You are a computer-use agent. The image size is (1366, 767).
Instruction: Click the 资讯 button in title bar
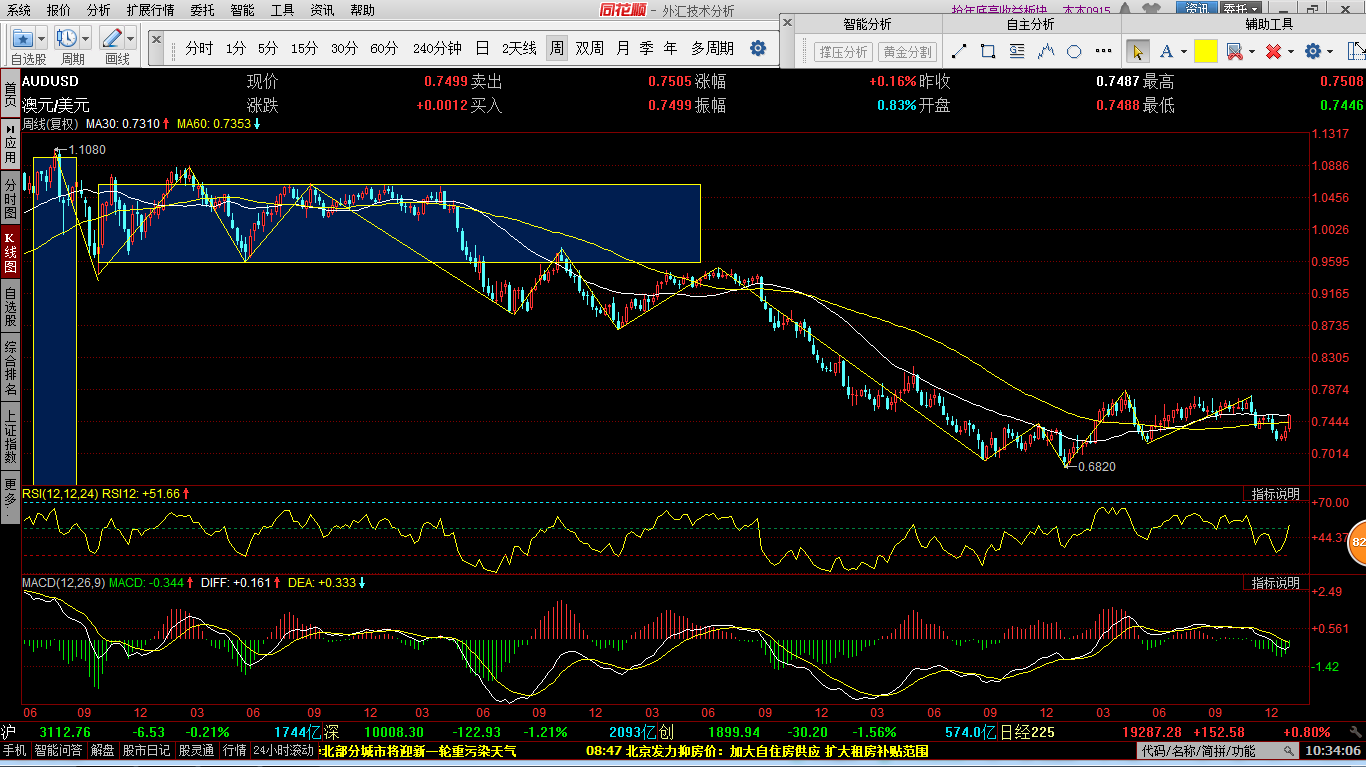click(x=1196, y=9)
